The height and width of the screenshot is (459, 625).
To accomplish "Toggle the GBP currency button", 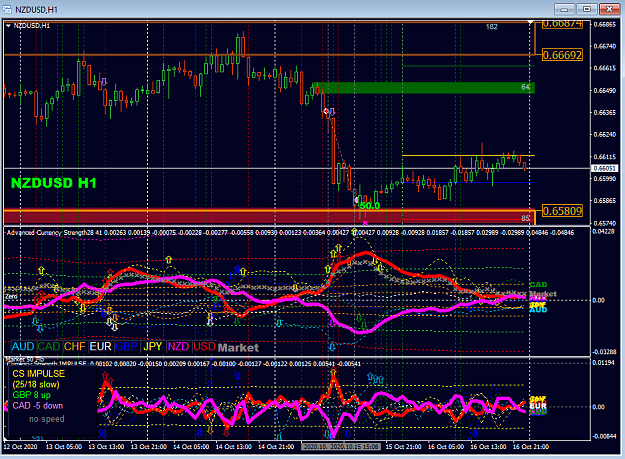I will 126,346.
